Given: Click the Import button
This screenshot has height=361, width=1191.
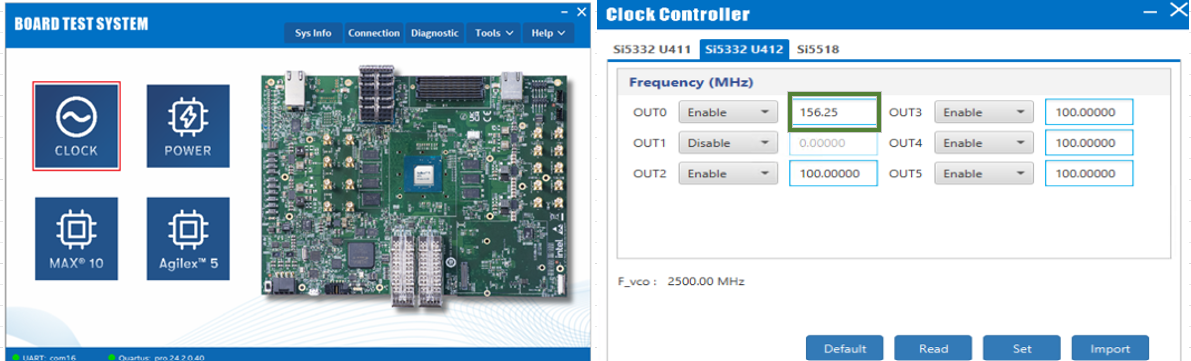Looking at the screenshot, I should click(x=1110, y=348).
